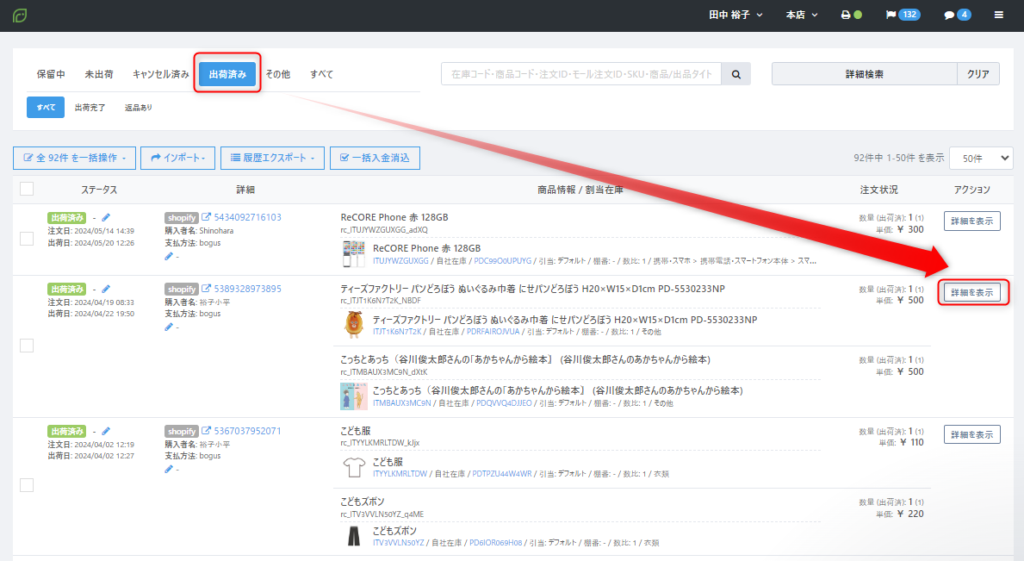This screenshot has height=561, width=1024.
Task: Check the row for order 5389328973895
Action: (x=27, y=345)
